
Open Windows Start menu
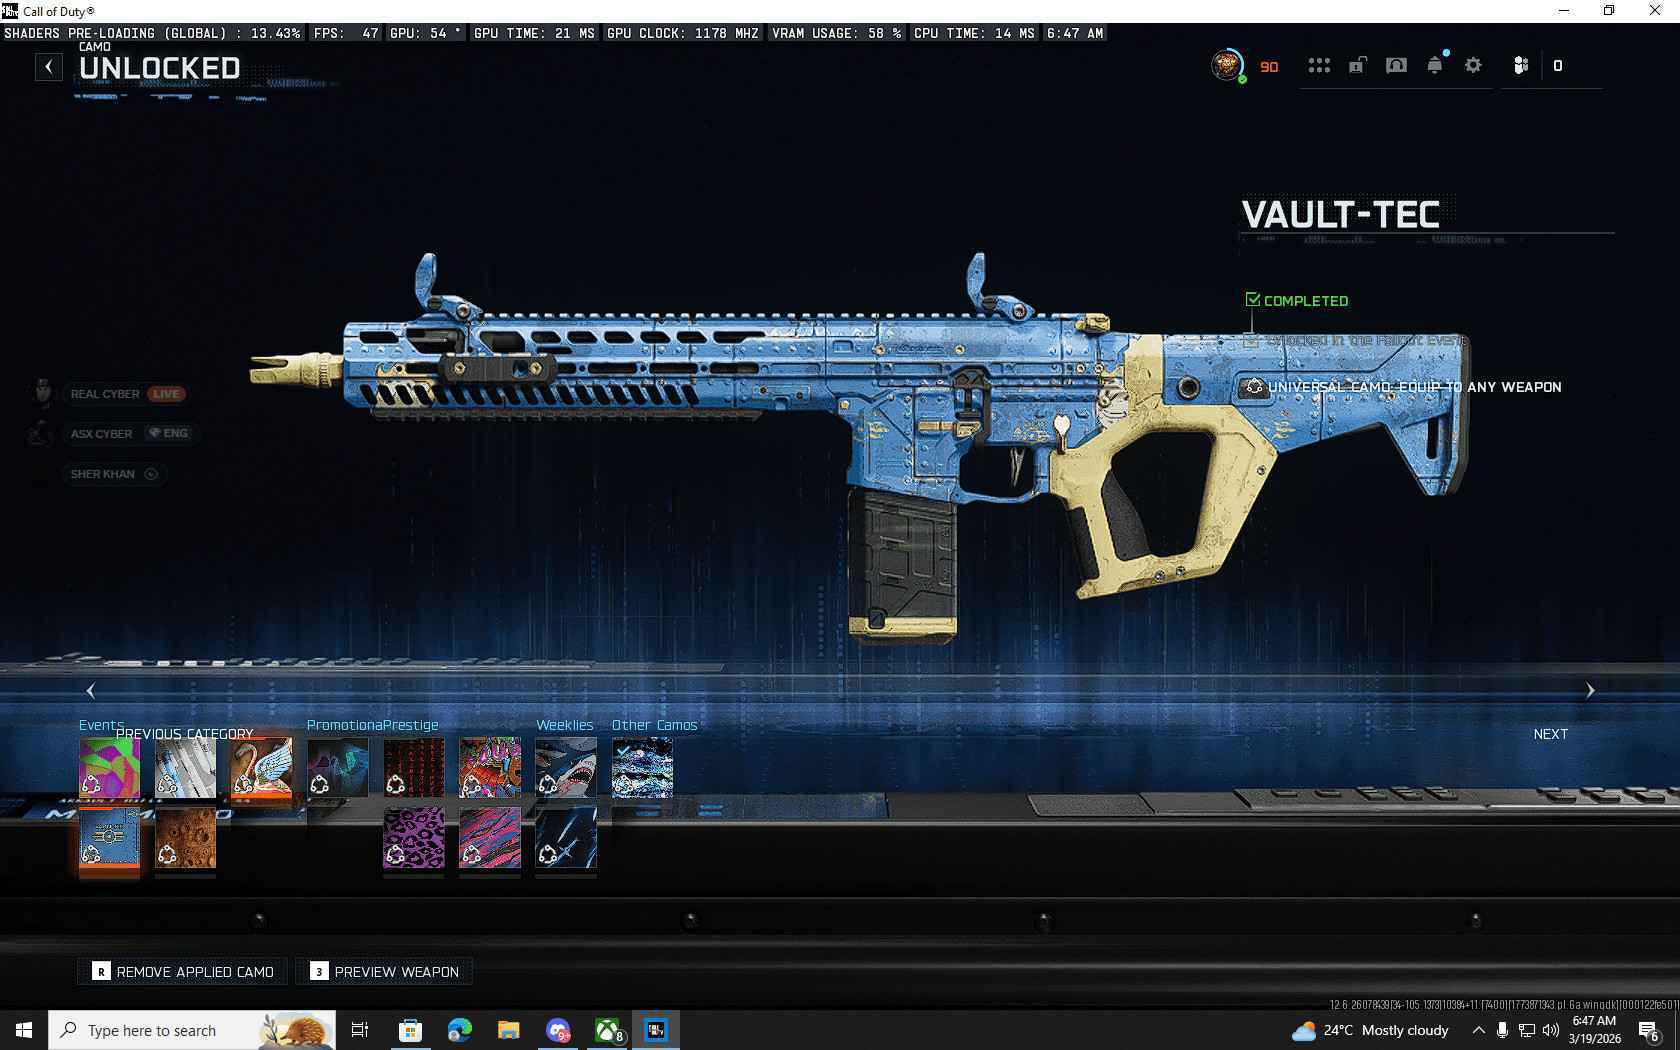click(x=24, y=1030)
